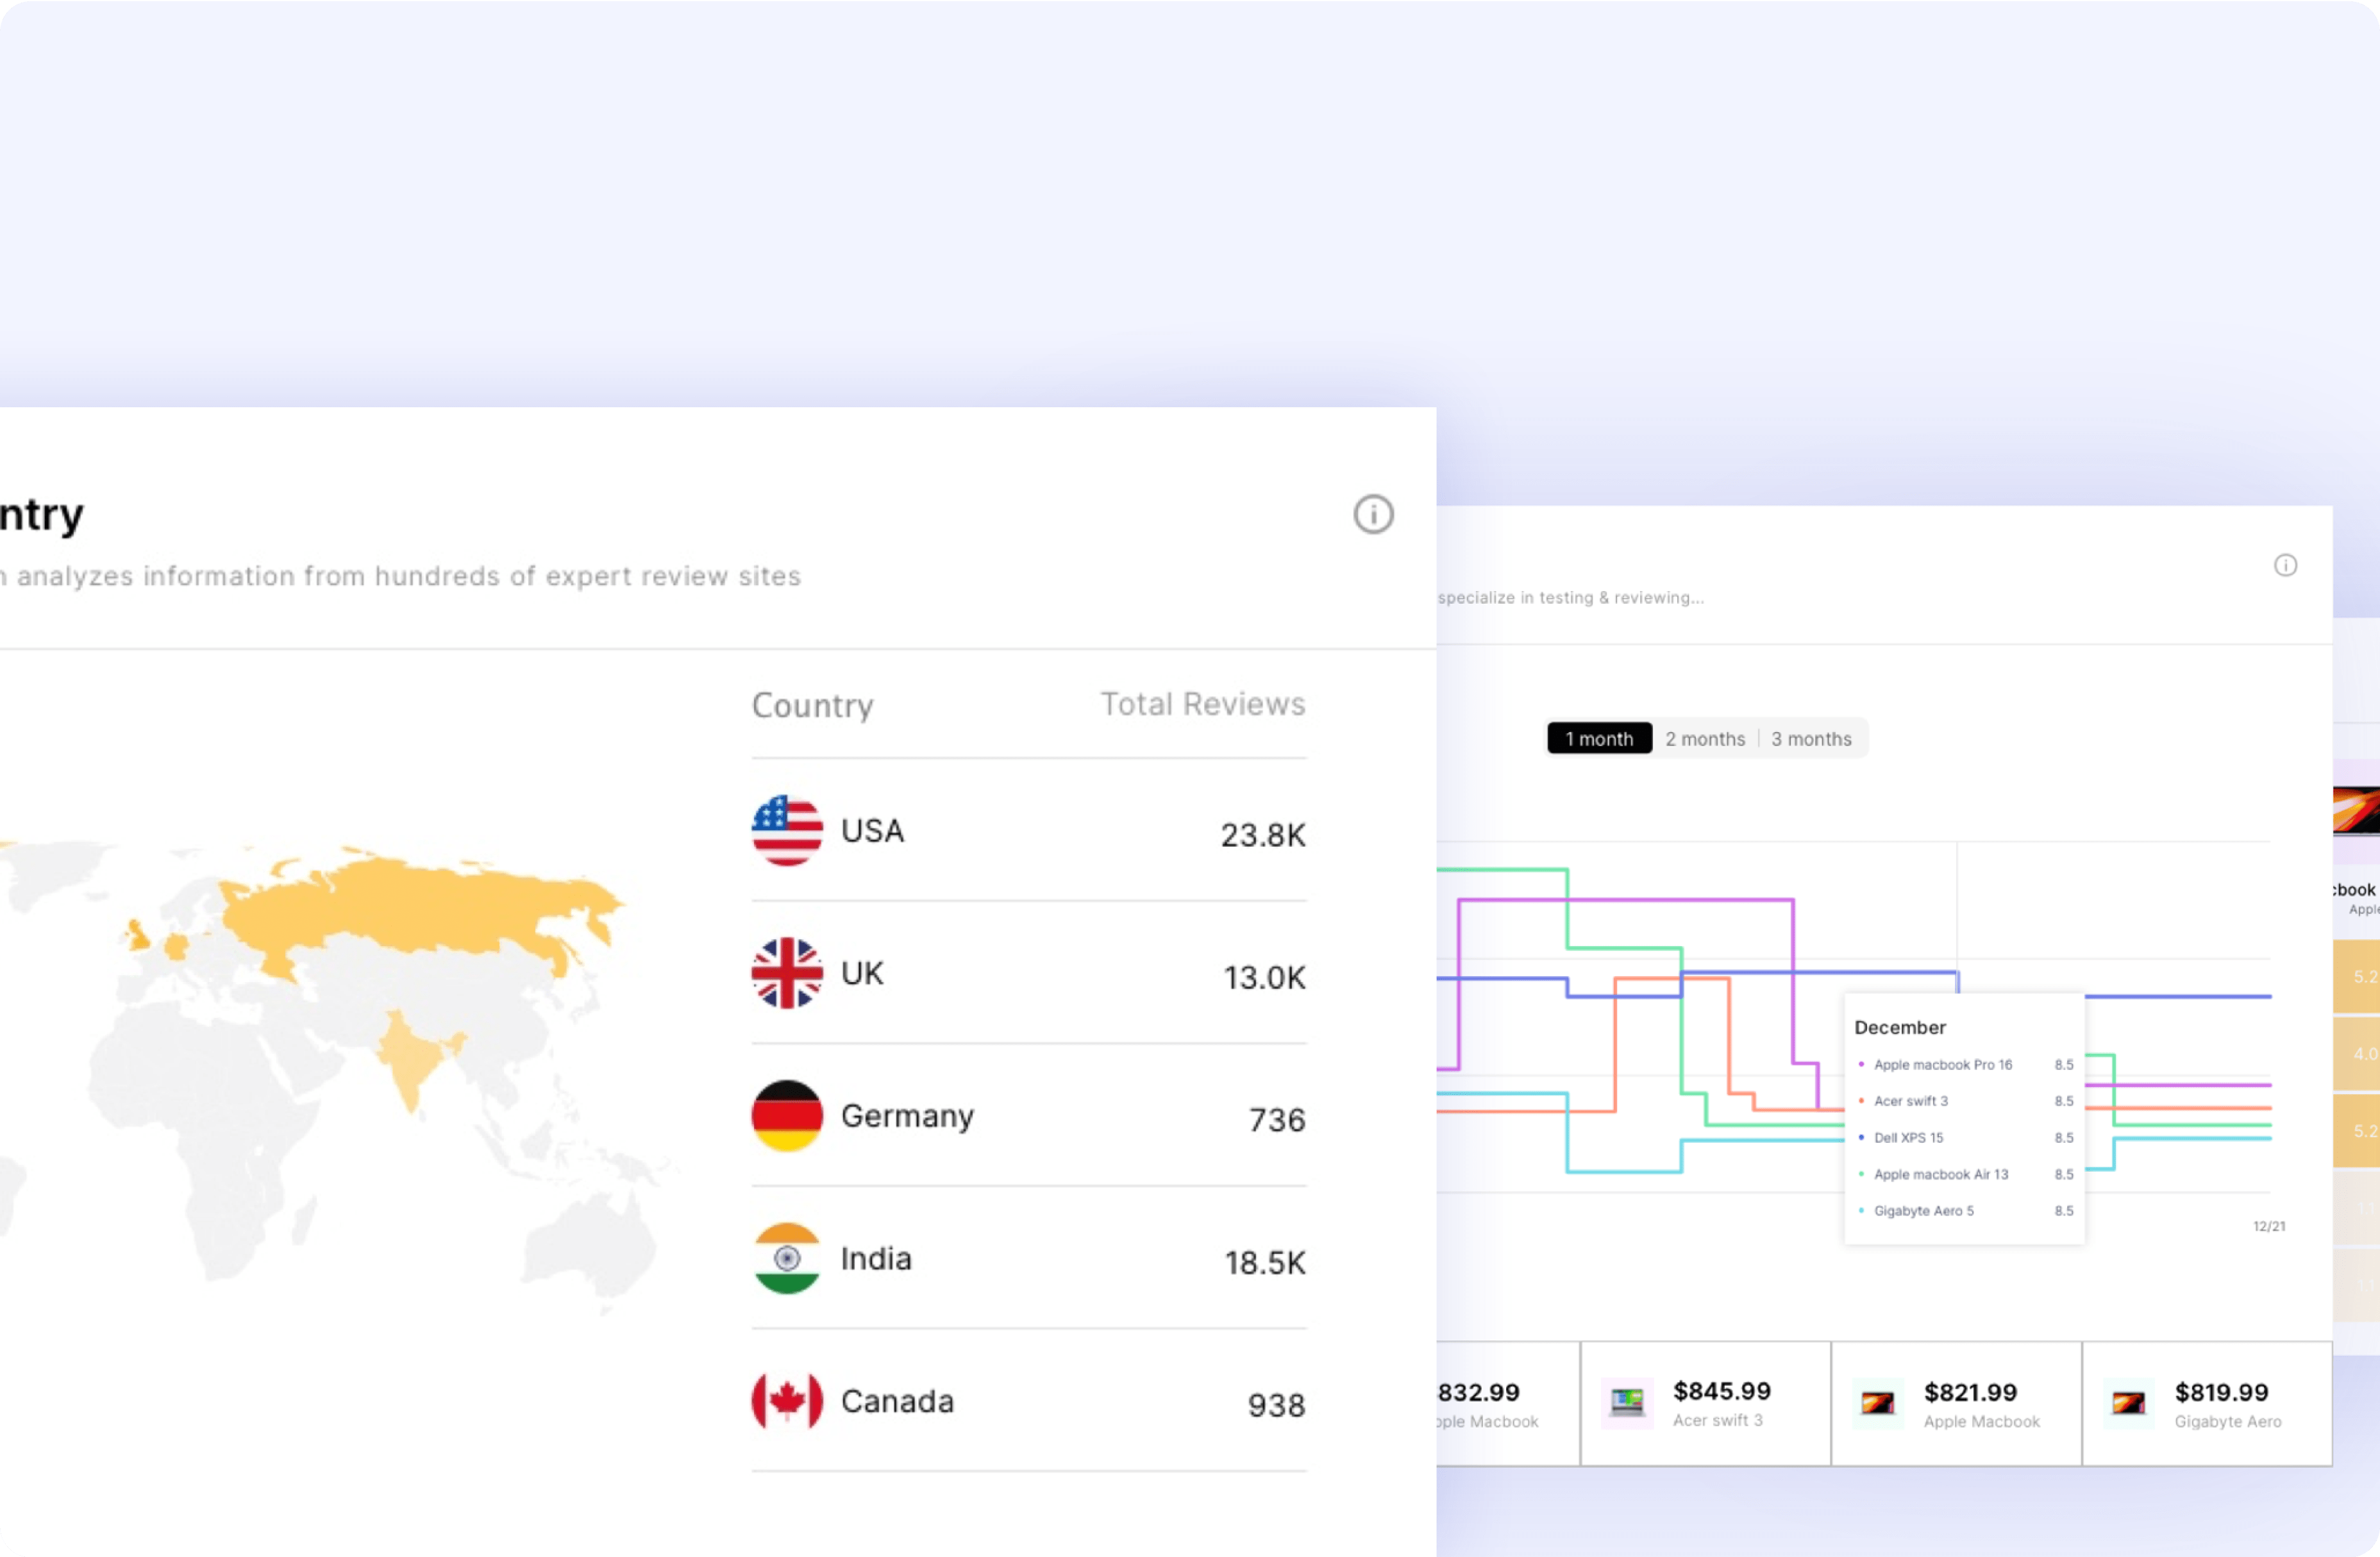Select the 1 month range tab
Screen dimensions: 2380x1557
click(1599, 738)
